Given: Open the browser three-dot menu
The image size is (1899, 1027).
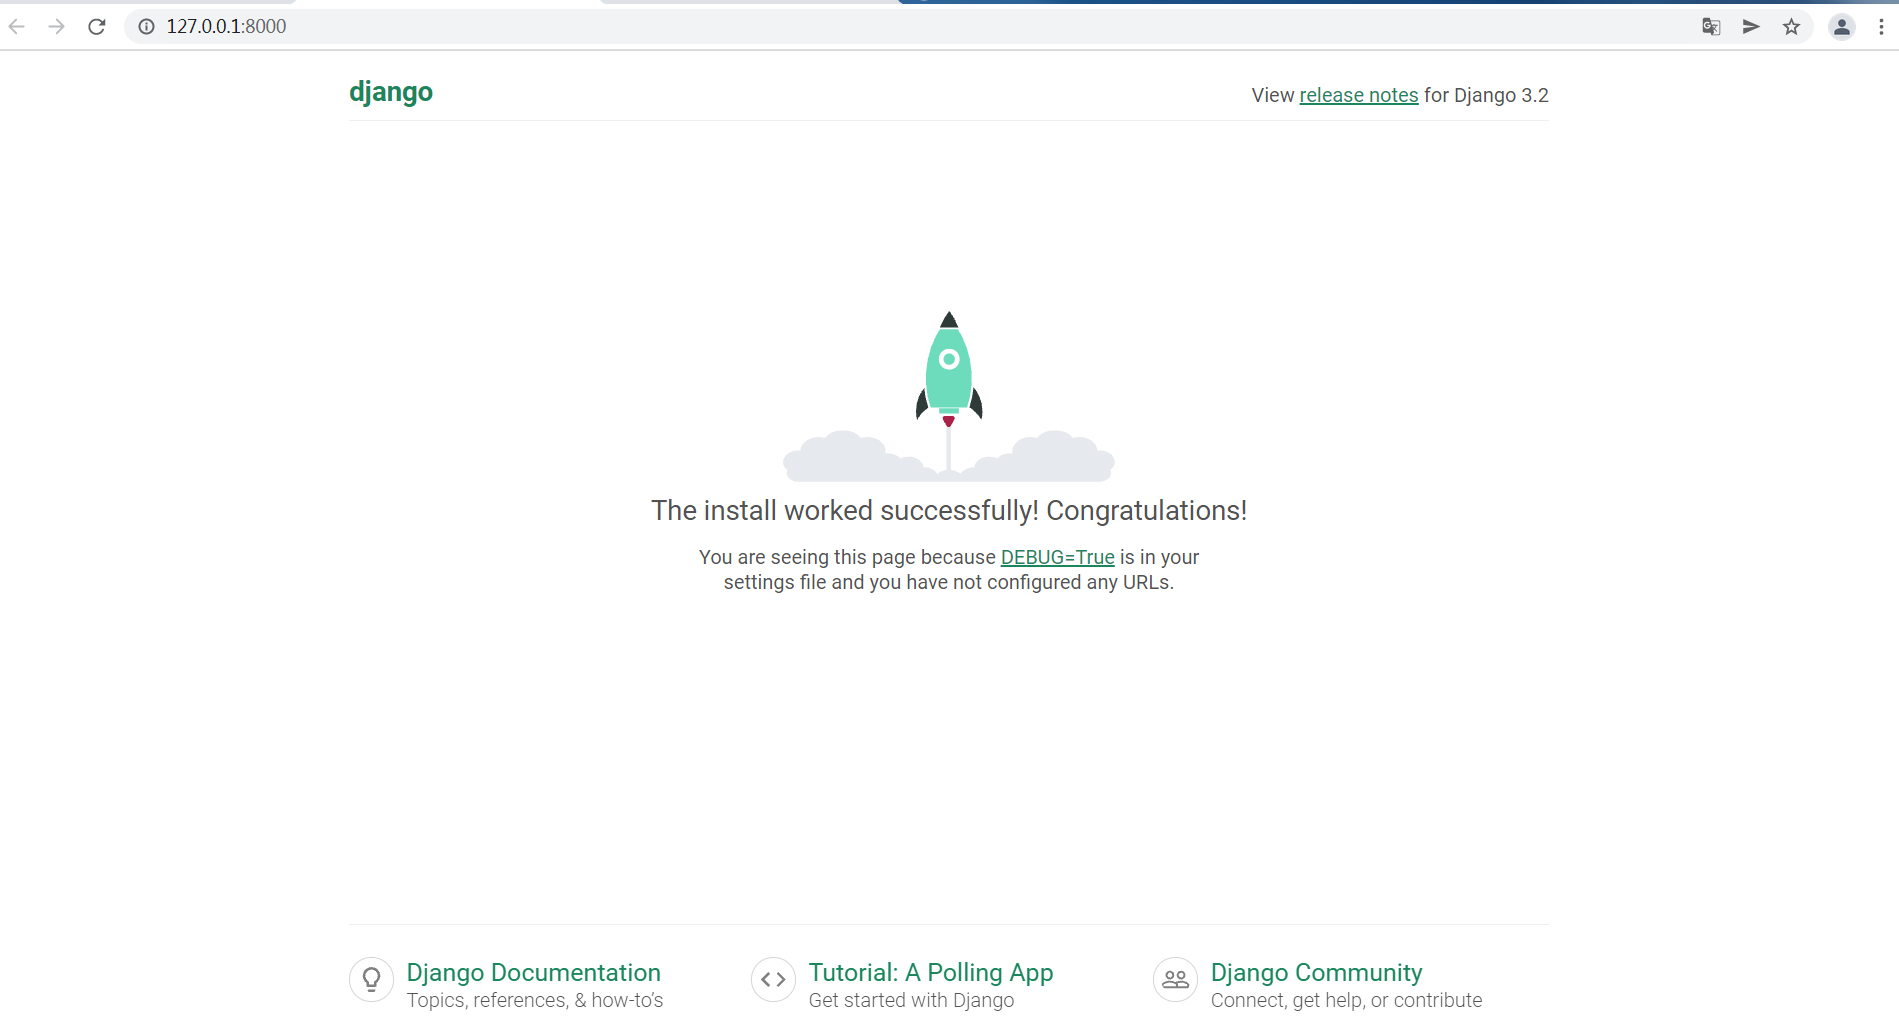Looking at the screenshot, I should [x=1881, y=27].
